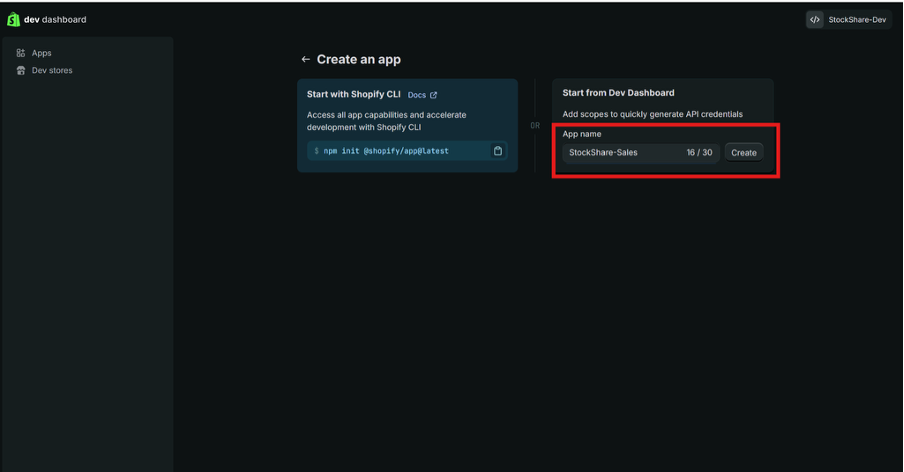Screen dimensions: 904x472
Task: Click the Access all app capabilities description
Action: pos(386,121)
